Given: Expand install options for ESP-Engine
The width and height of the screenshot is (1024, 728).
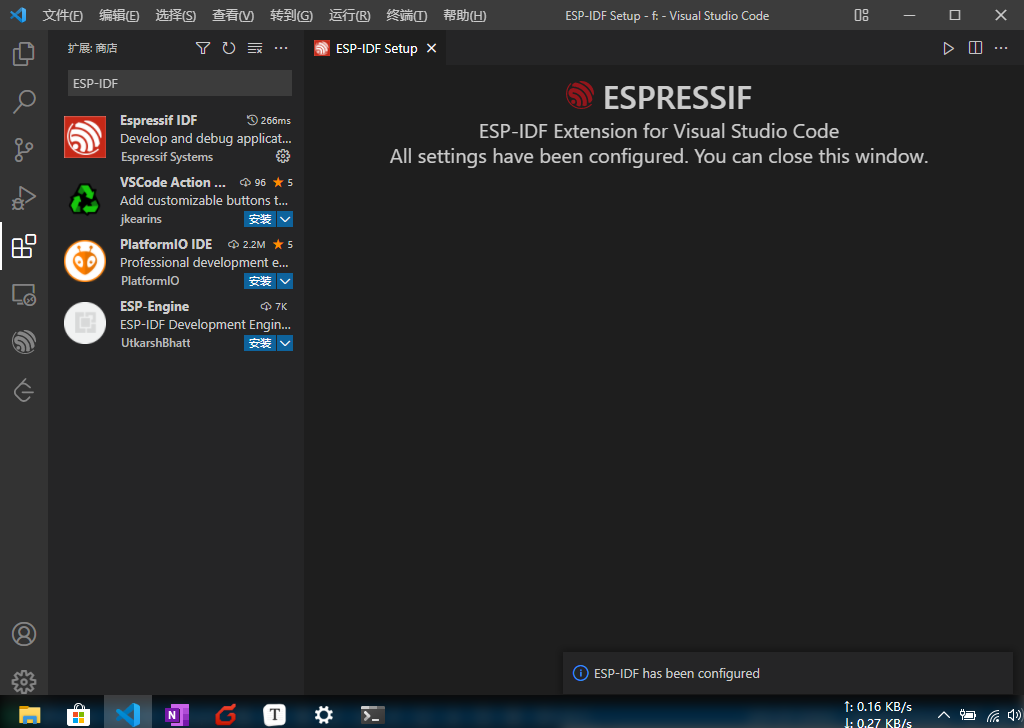Looking at the screenshot, I should 285,343.
